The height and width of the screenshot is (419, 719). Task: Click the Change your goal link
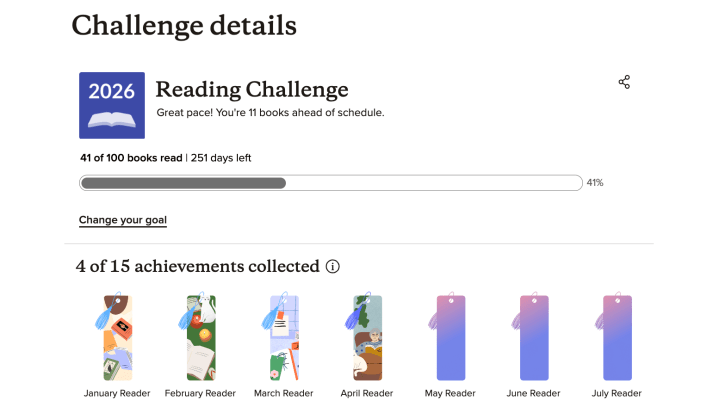point(123,220)
